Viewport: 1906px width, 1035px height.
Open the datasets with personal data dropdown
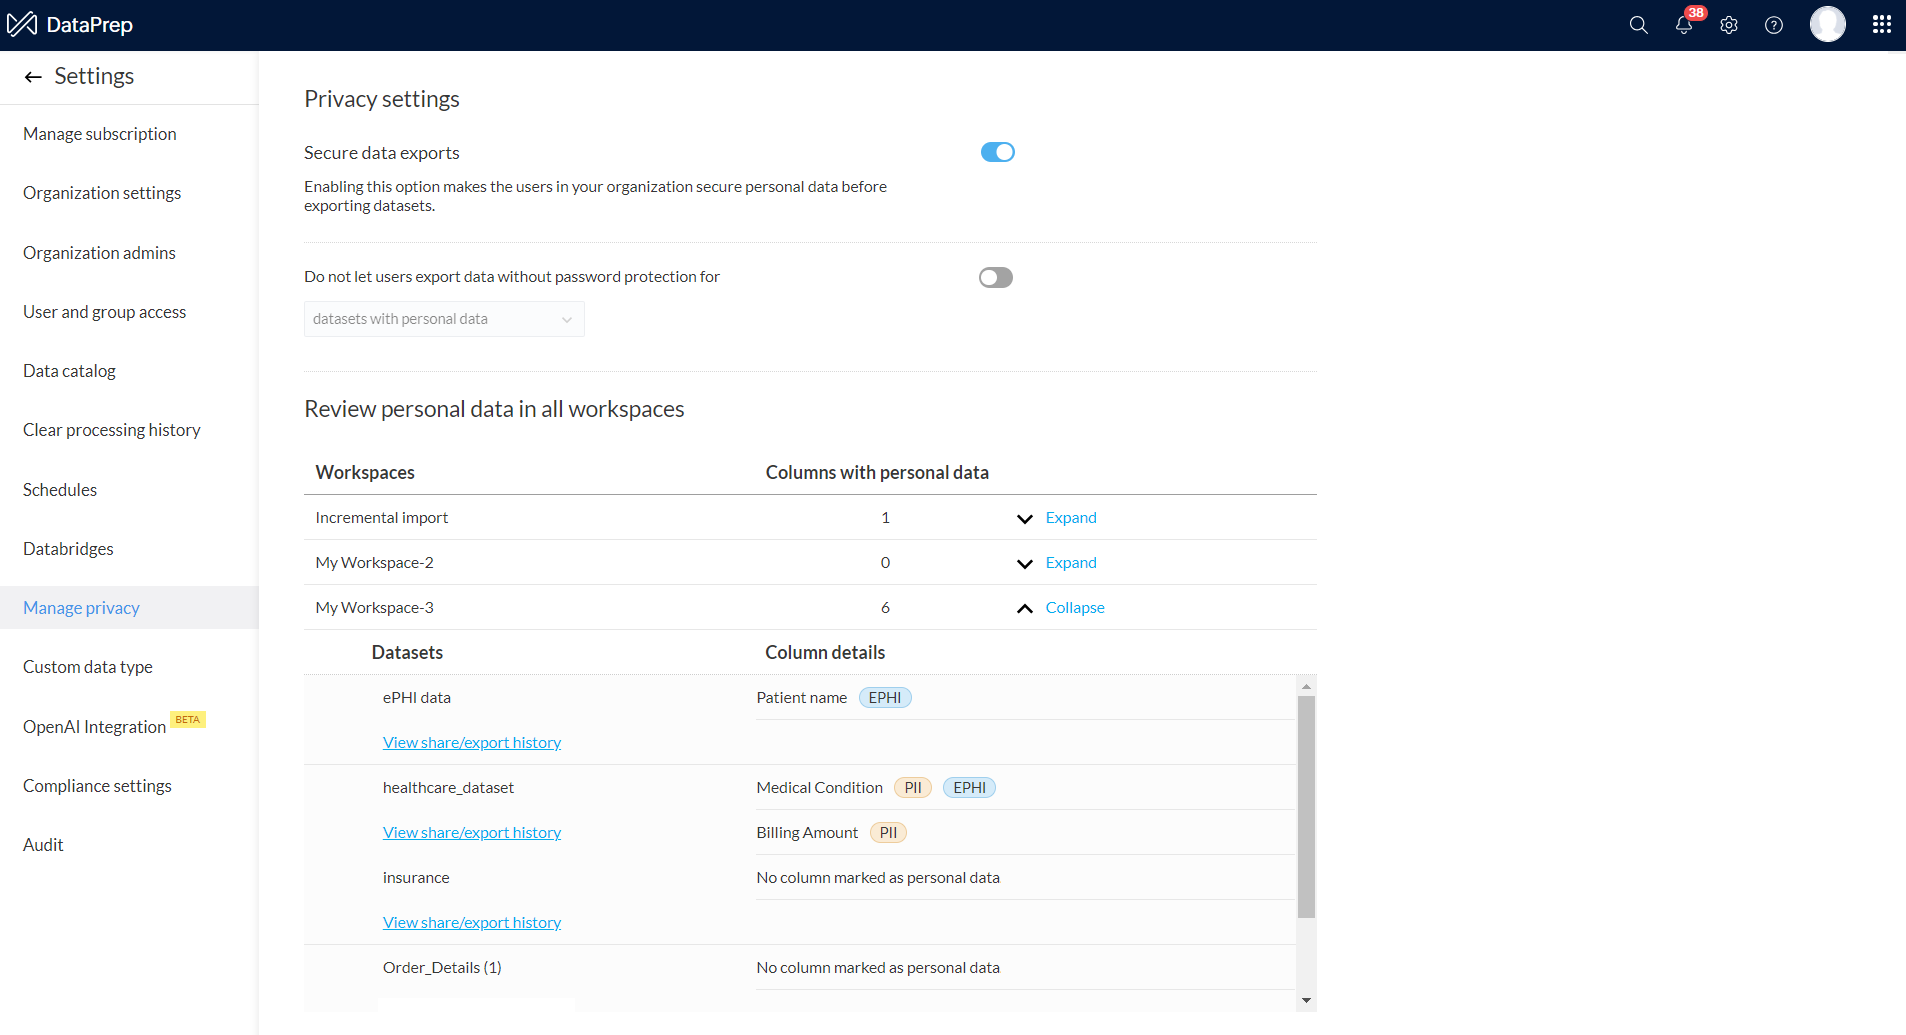pos(444,319)
